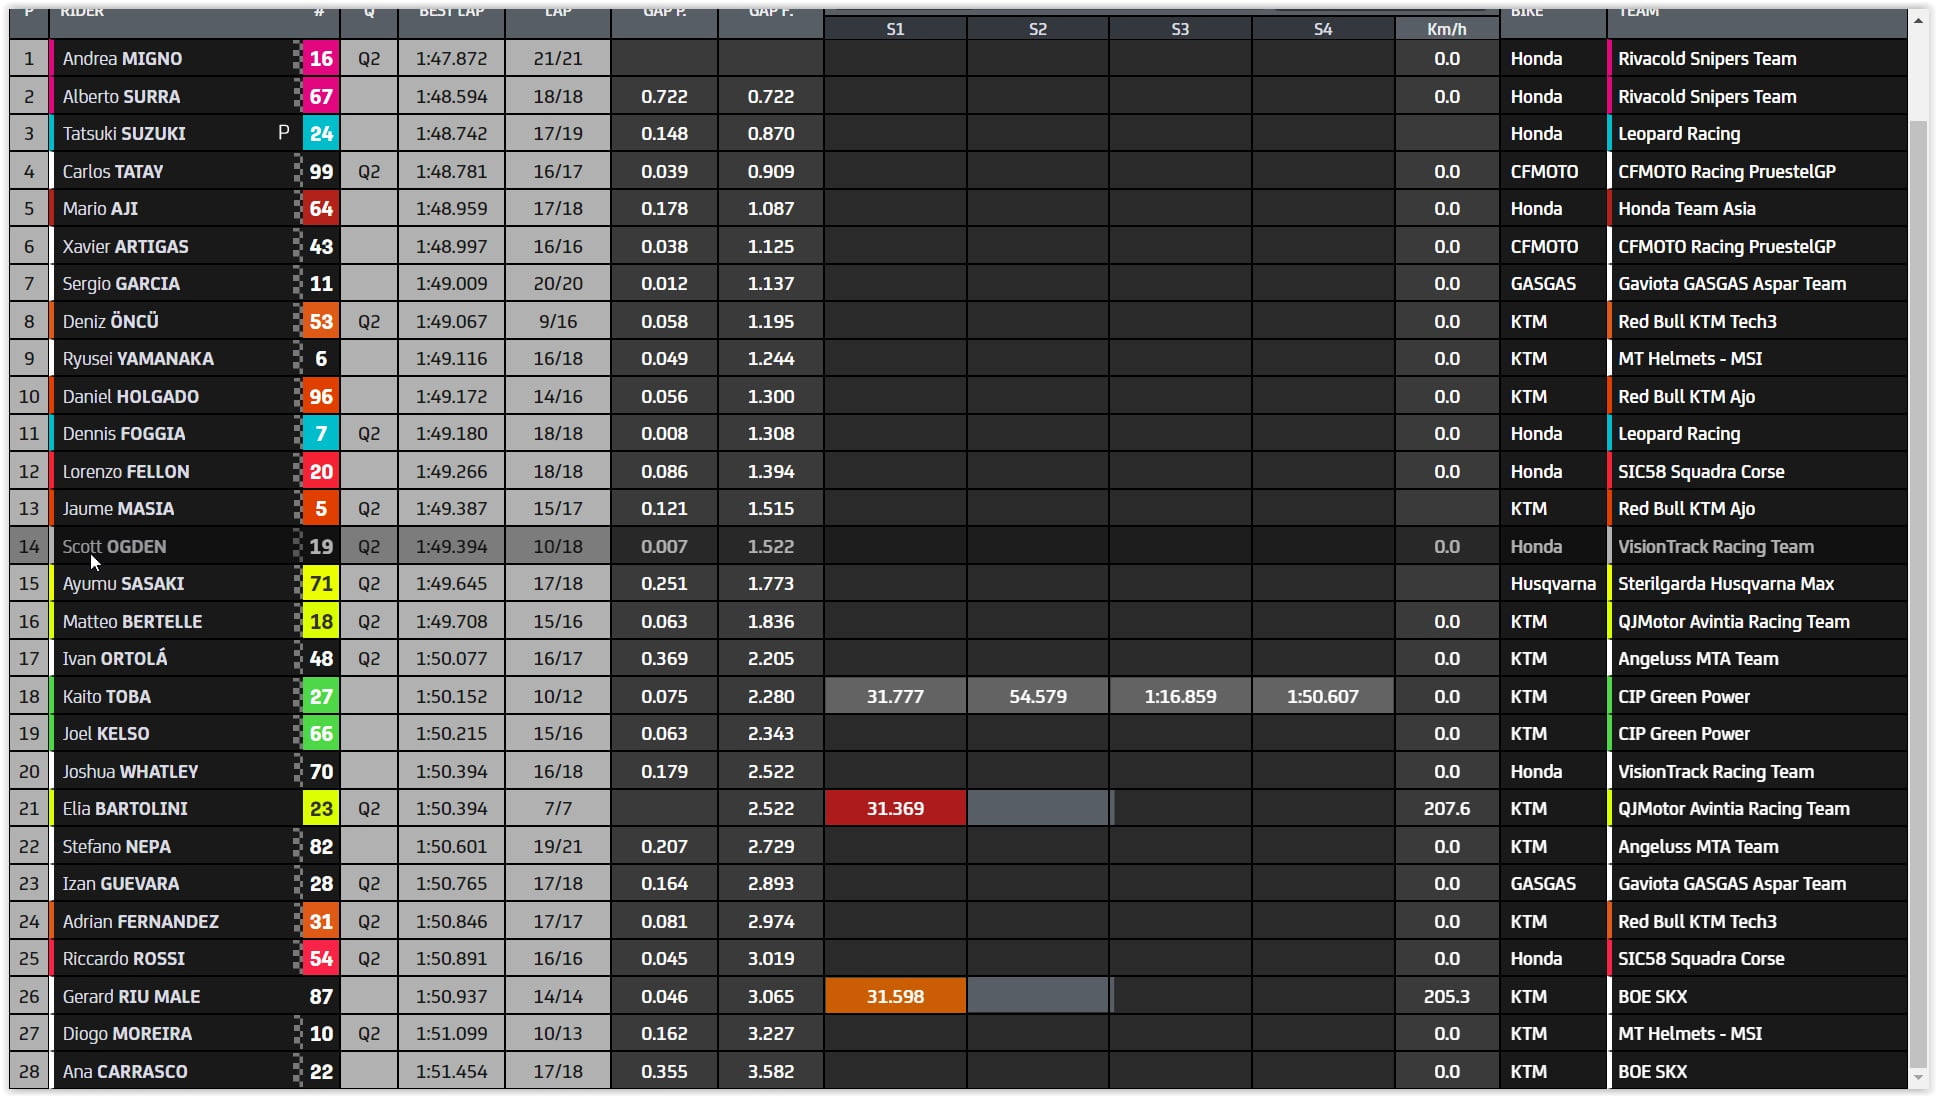Select the Scott Ogden rider row
The image size is (1937, 1097).
pos(114,547)
